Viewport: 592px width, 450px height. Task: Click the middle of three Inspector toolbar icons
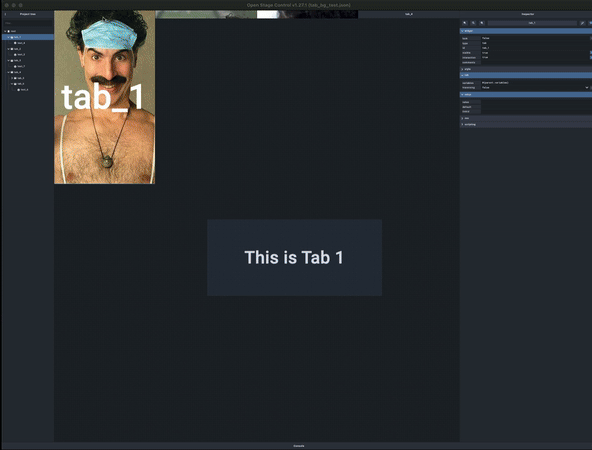473,23
